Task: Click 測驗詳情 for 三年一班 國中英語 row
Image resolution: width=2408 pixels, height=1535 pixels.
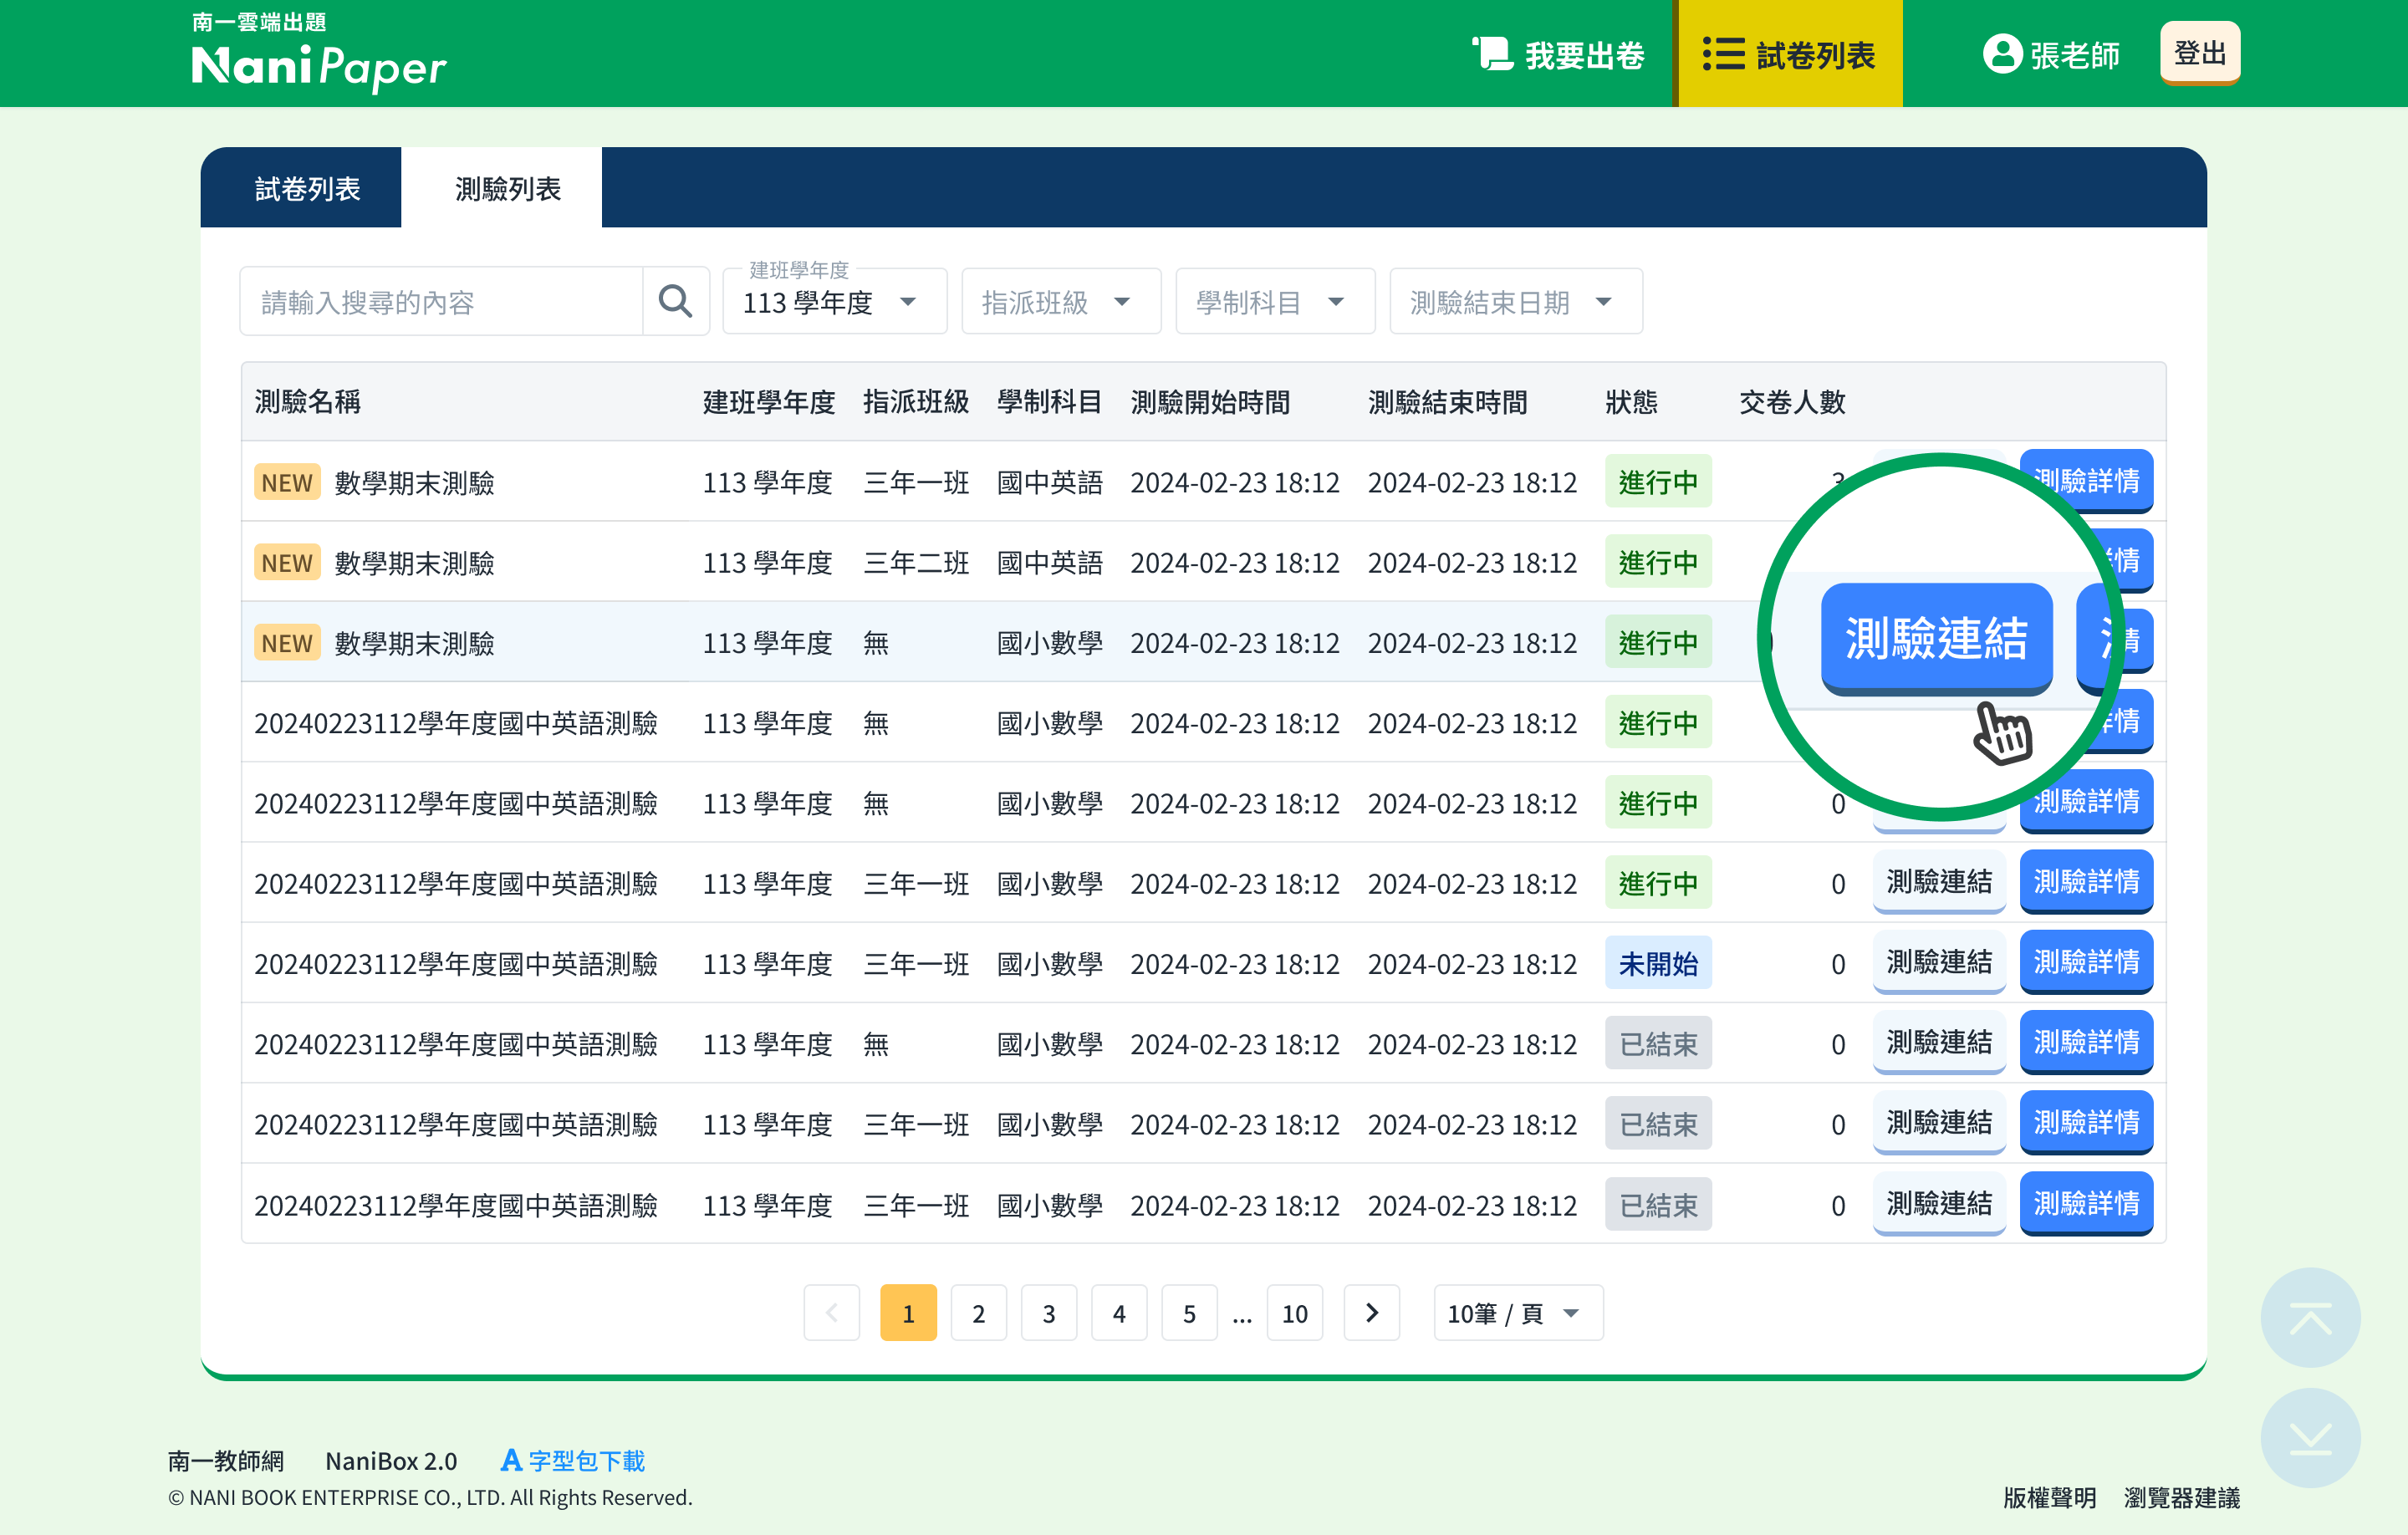Action: click(2086, 481)
